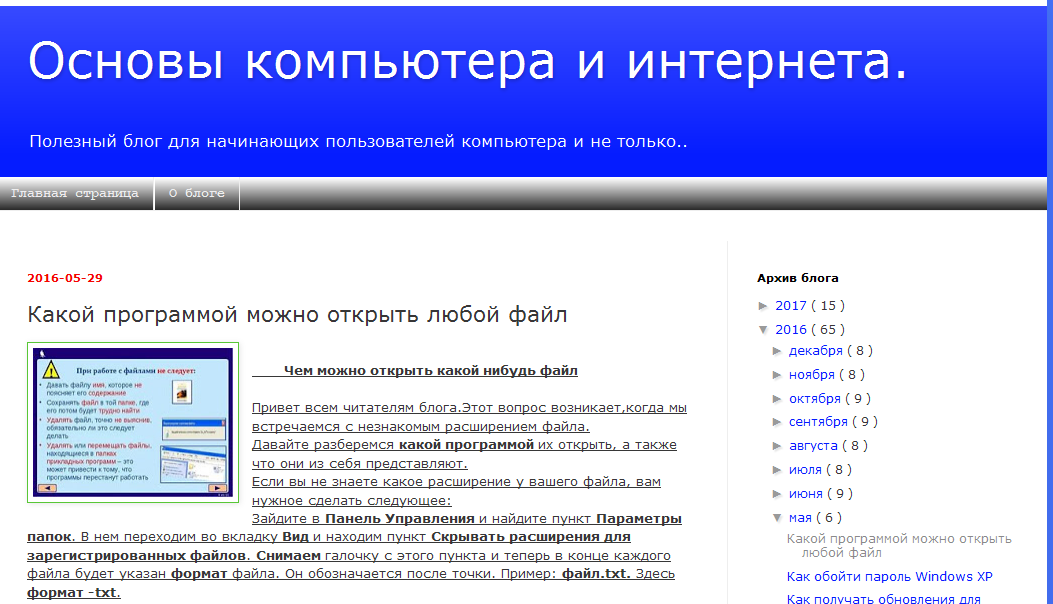Open the 2016 archive link
This screenshot has height=604, width=1053.
coord(790,330)
